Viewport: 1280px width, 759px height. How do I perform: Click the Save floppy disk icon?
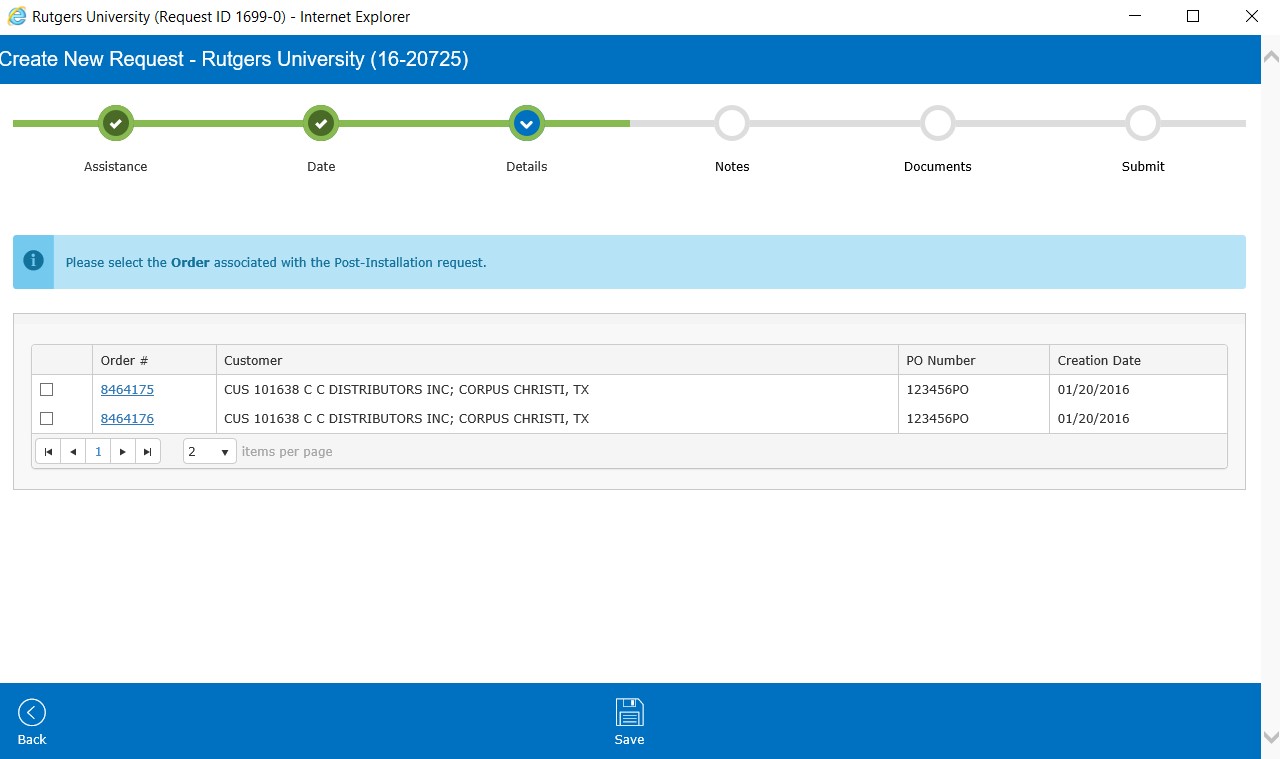point(629,712)
